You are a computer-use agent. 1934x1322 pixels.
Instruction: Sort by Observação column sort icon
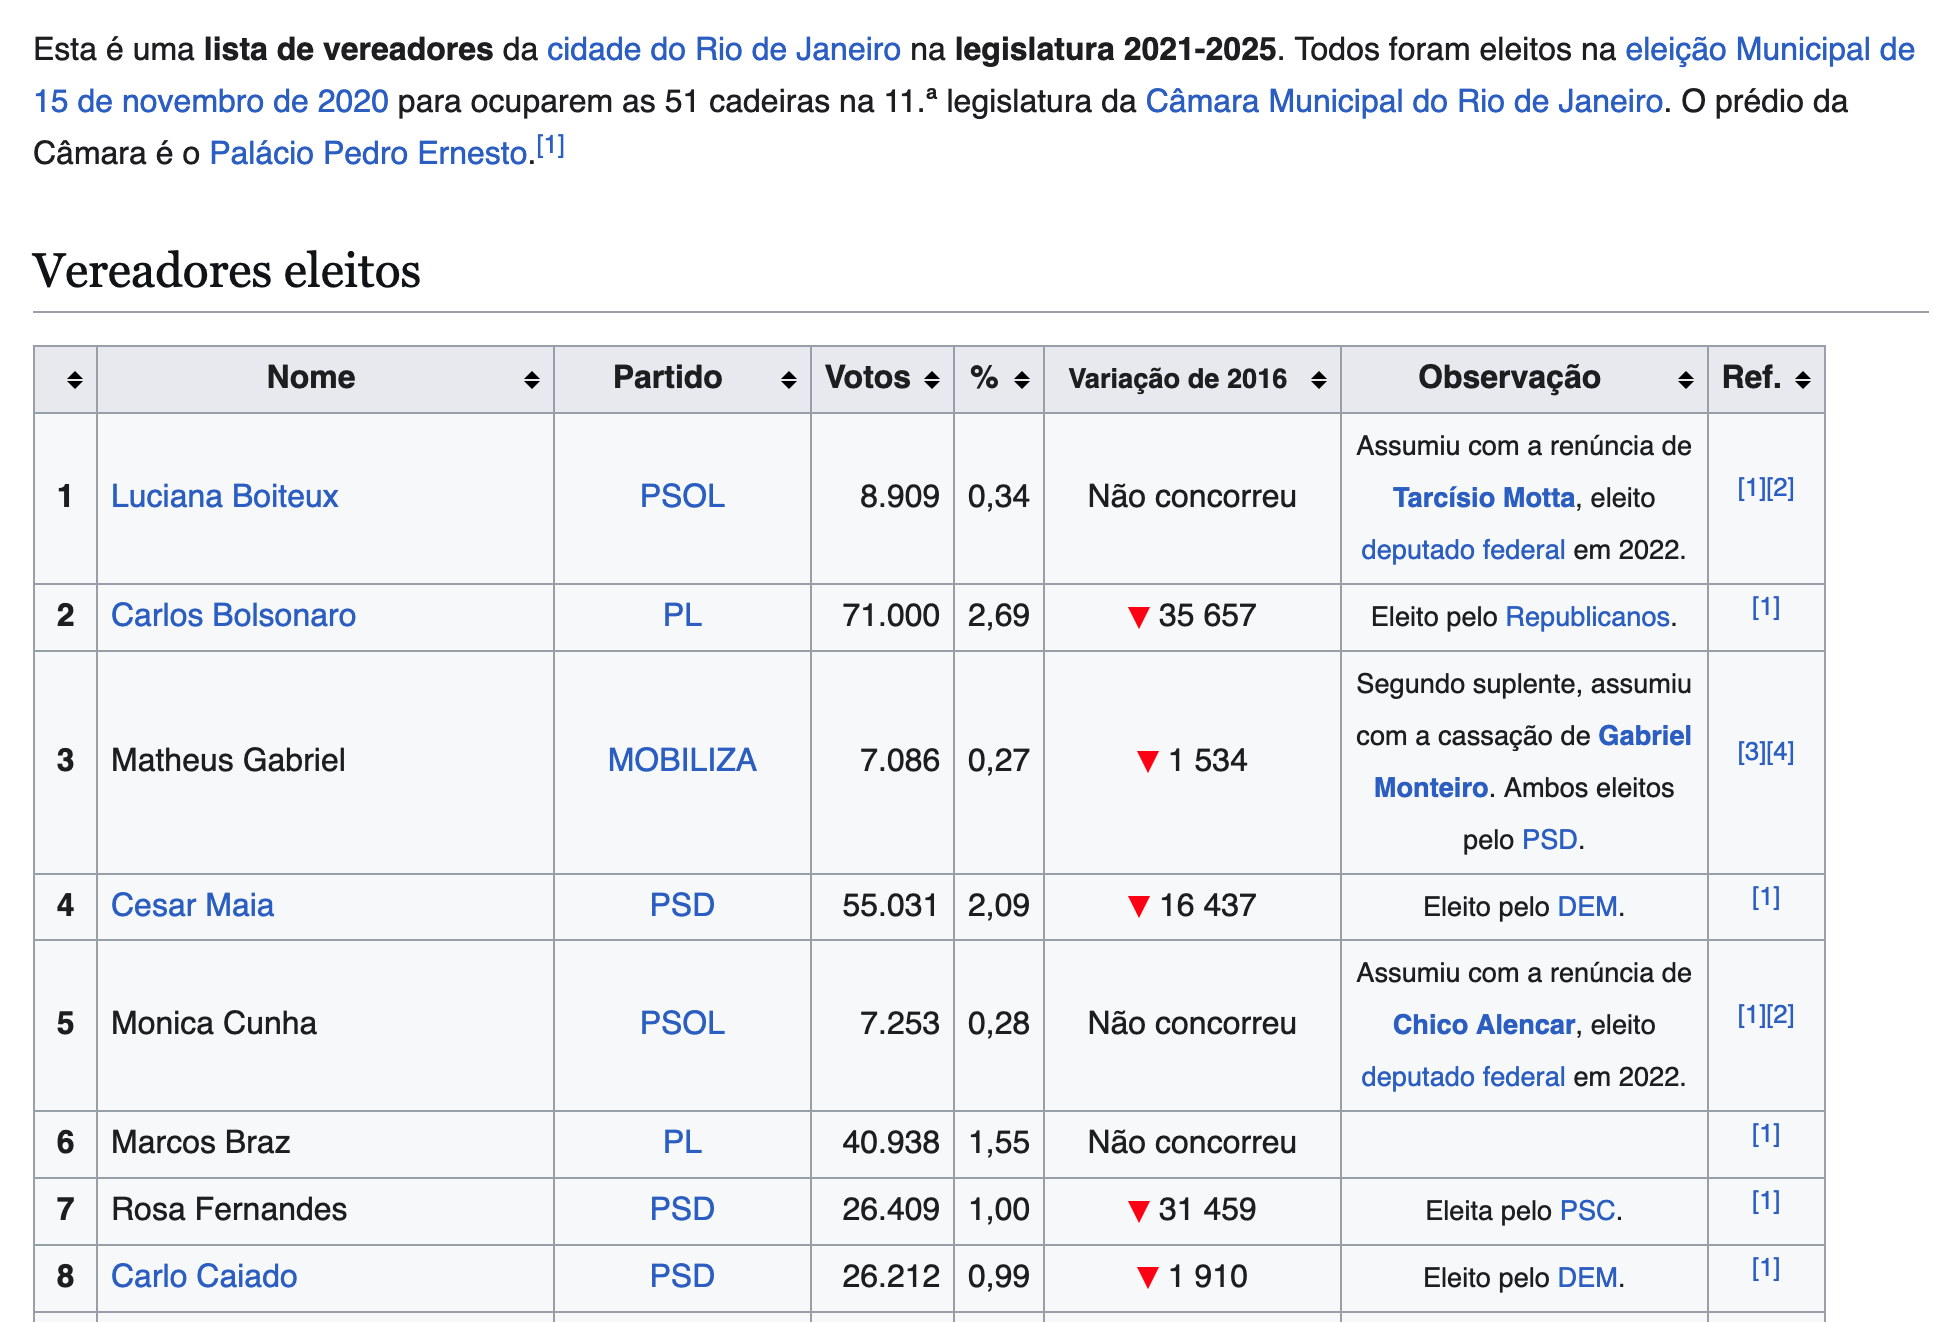[1685, 379]
